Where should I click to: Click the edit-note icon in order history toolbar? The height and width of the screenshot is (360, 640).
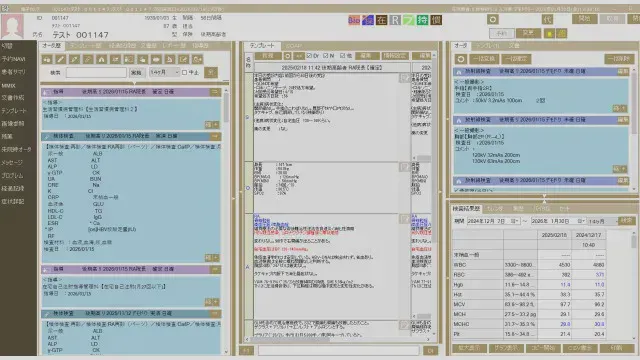click(184, 60)
